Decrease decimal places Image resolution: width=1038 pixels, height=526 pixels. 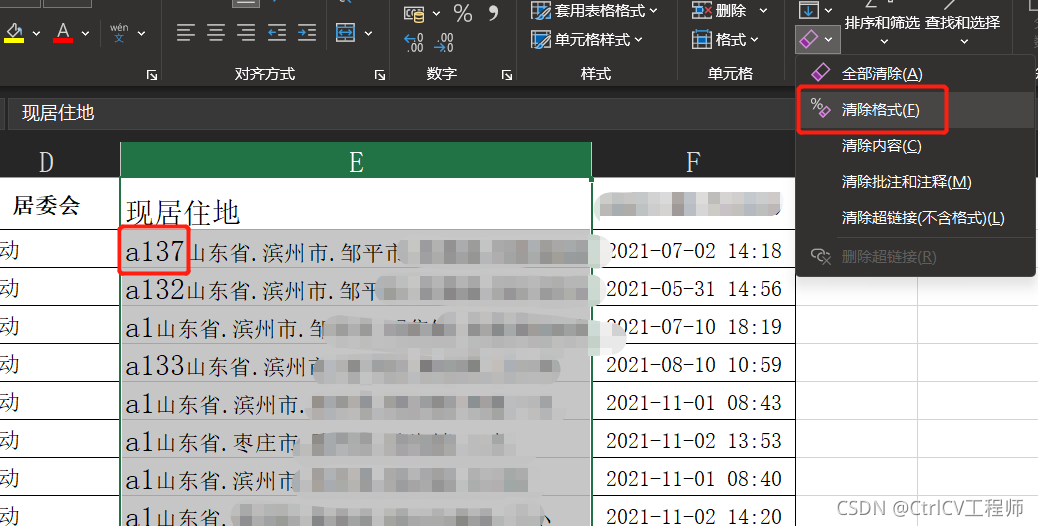(444, 42)
